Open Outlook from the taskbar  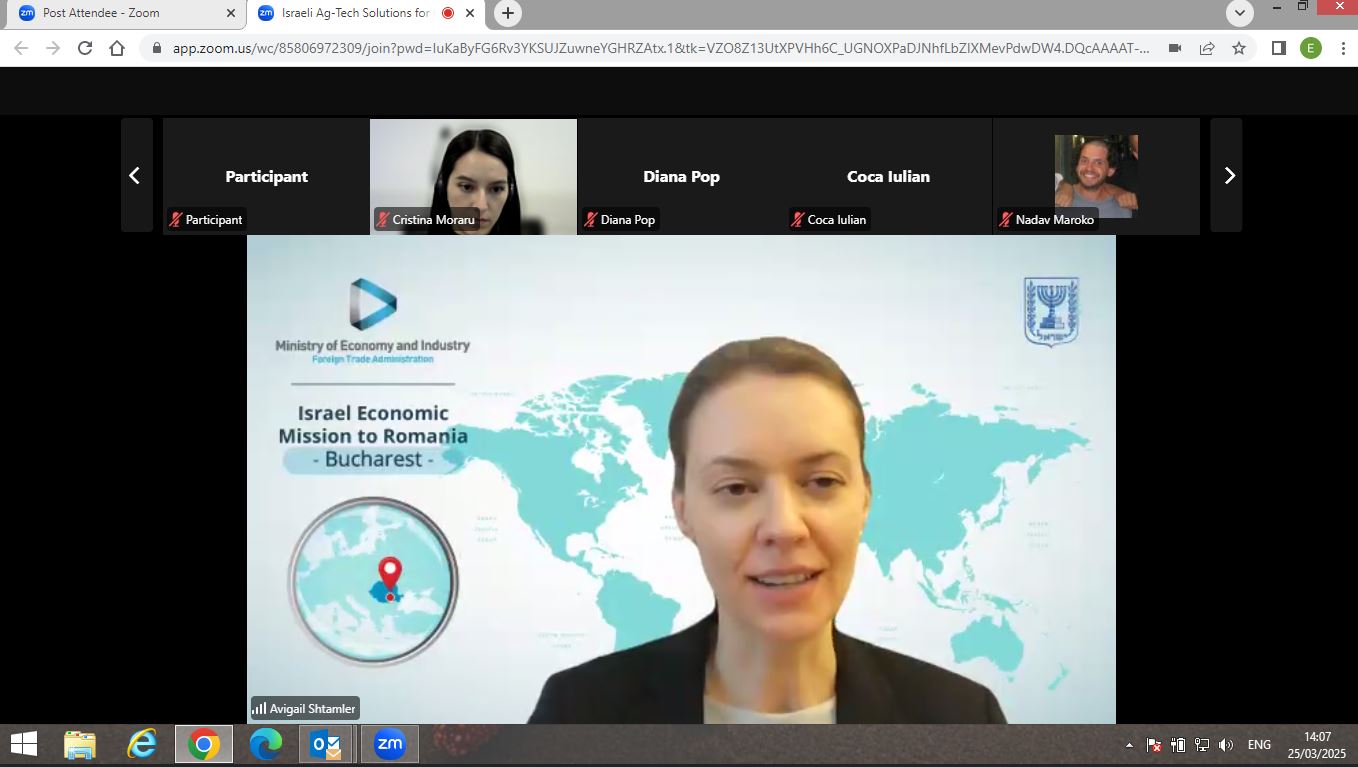326,744
